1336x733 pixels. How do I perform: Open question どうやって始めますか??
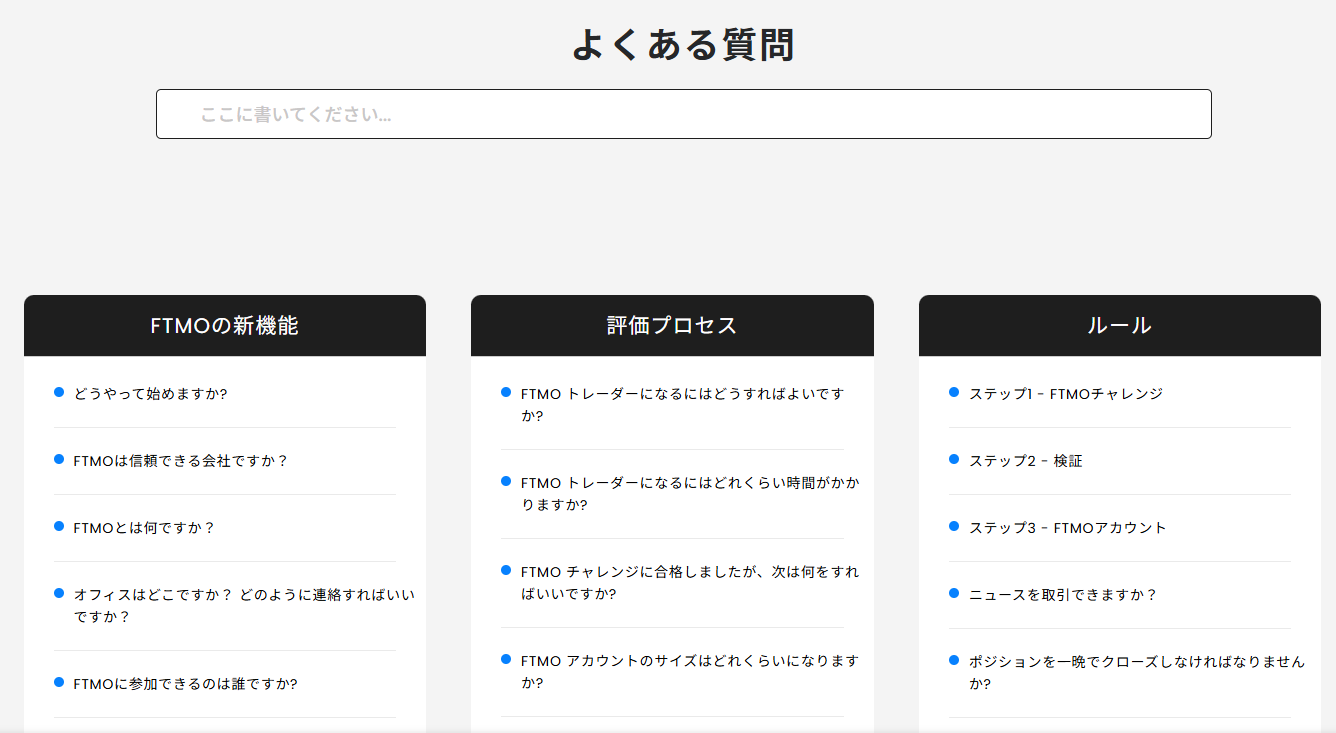tap(150, 394)
